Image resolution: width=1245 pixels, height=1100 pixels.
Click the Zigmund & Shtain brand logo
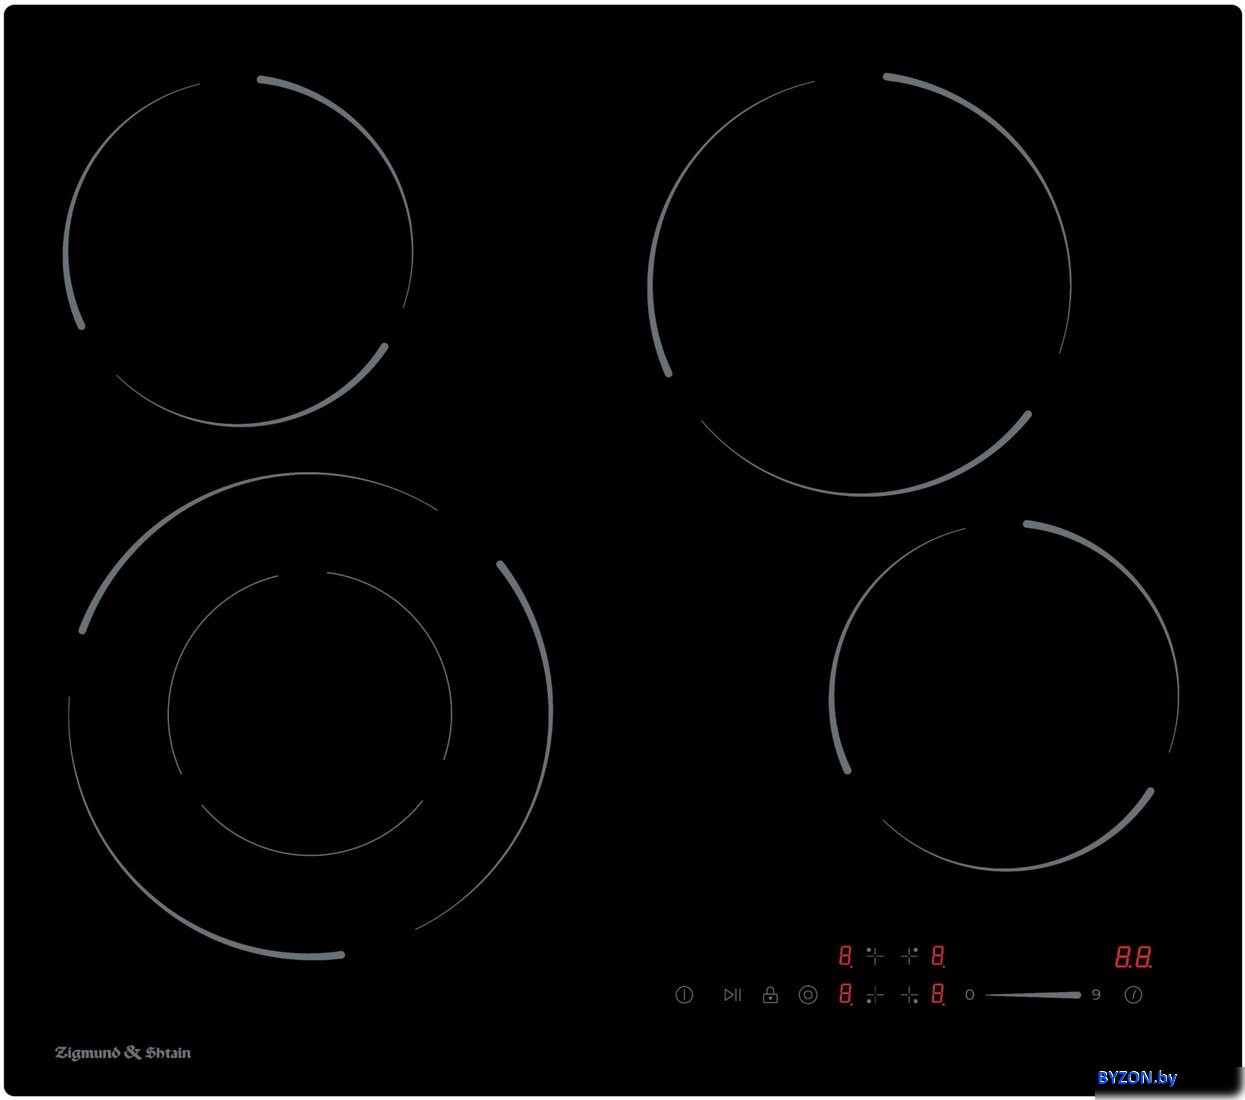tap(123, 1053)
